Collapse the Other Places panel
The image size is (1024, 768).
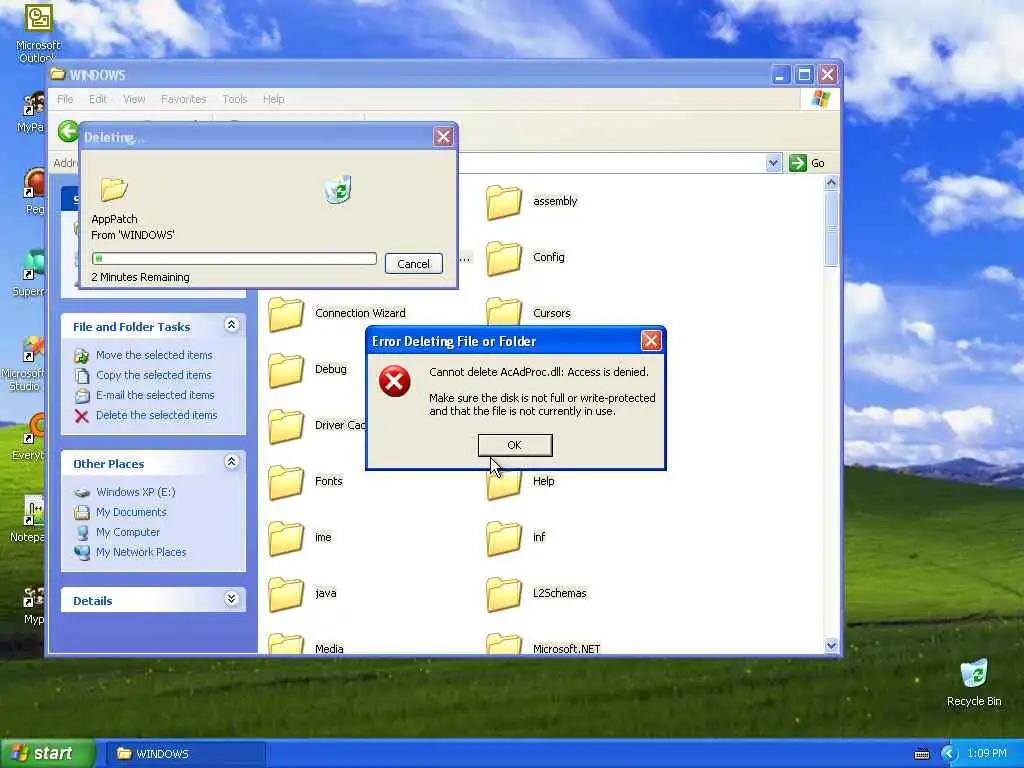231,462
